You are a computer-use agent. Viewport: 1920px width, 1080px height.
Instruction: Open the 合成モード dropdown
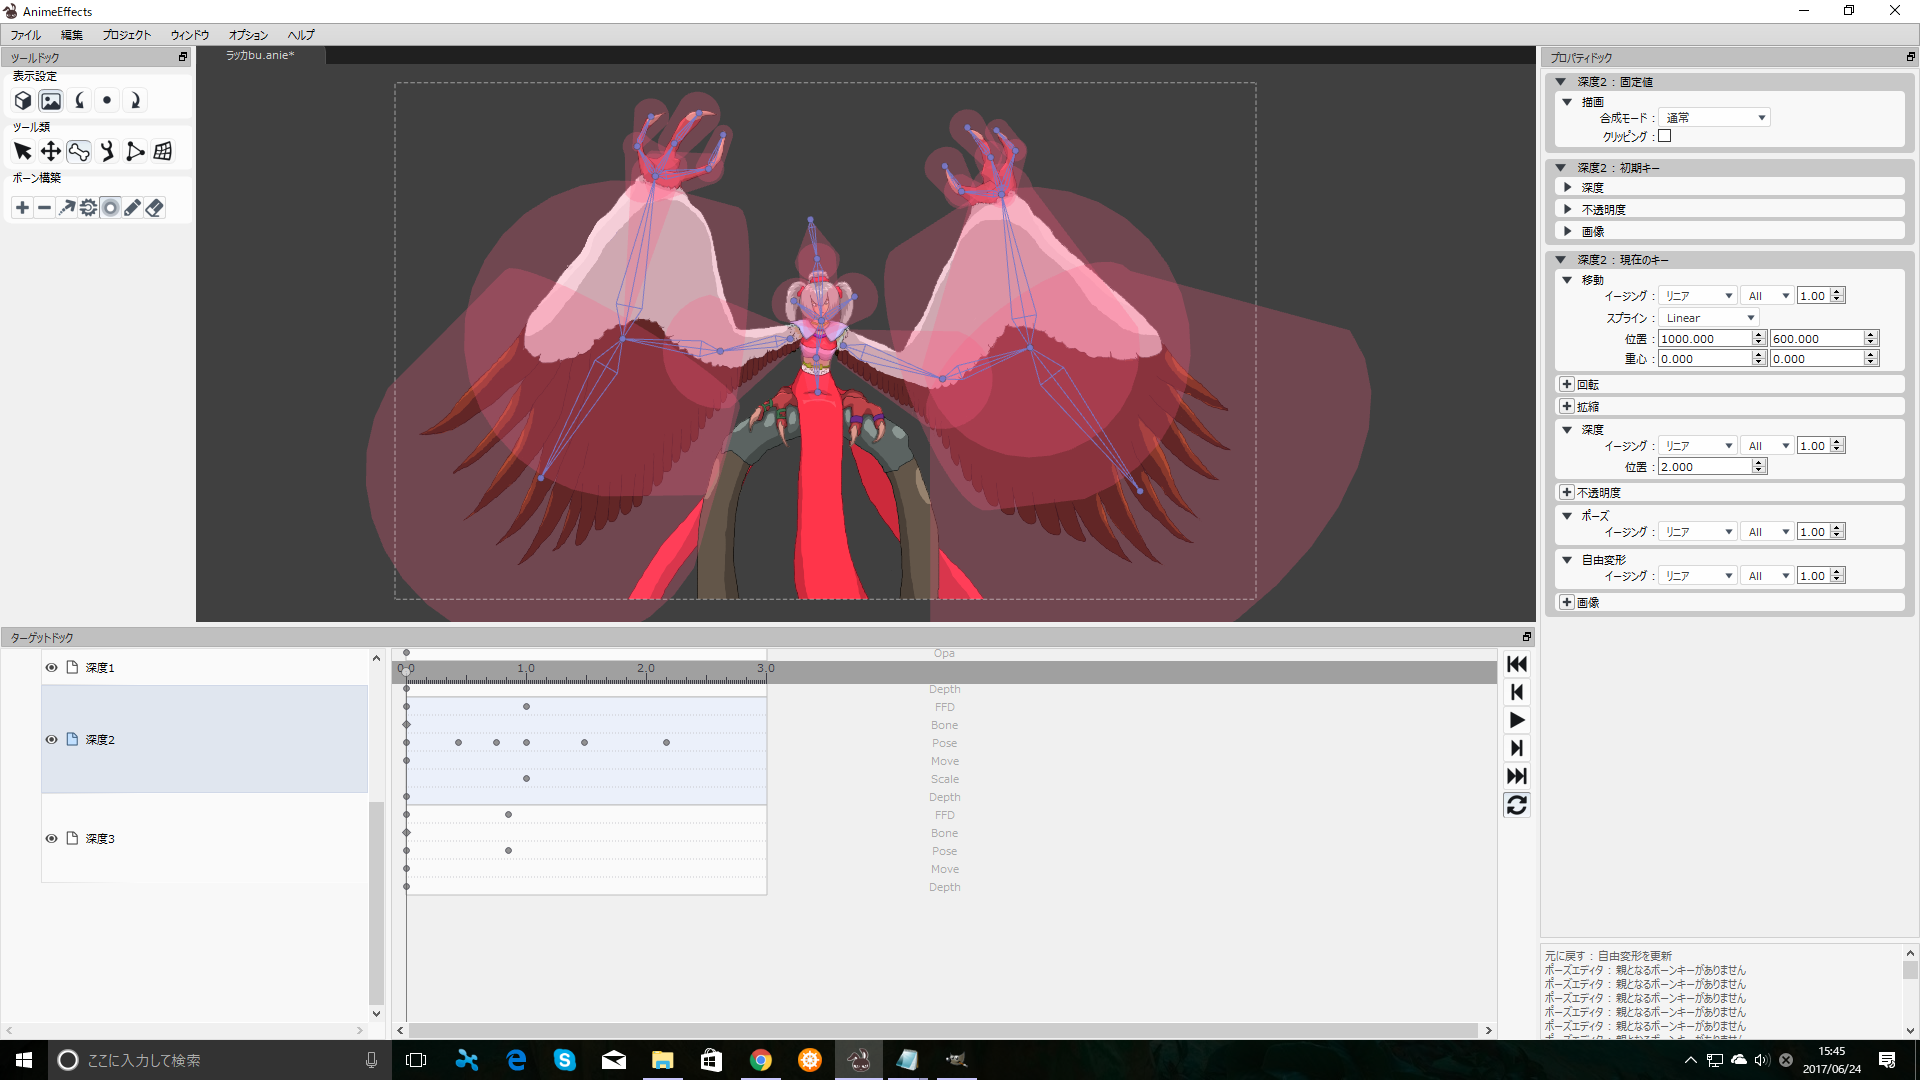click(x=1714, y=118)
